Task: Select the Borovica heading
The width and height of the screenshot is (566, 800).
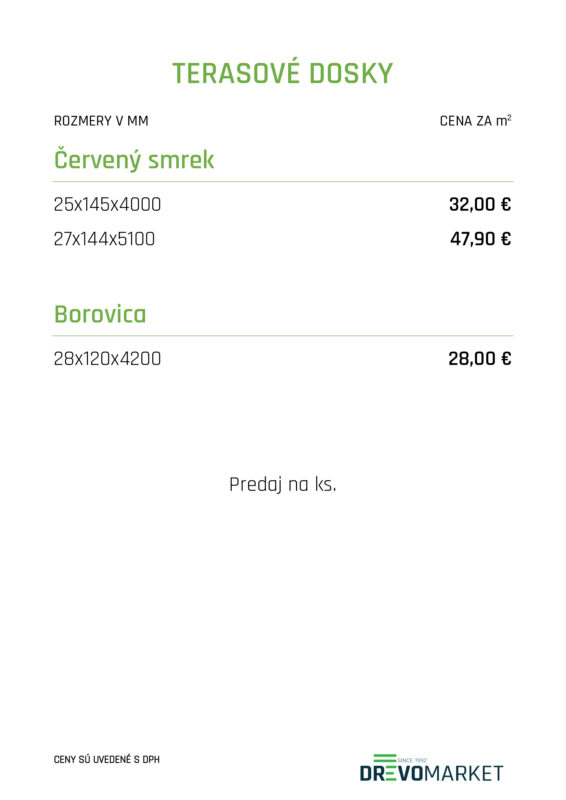Action: [100, 314]
